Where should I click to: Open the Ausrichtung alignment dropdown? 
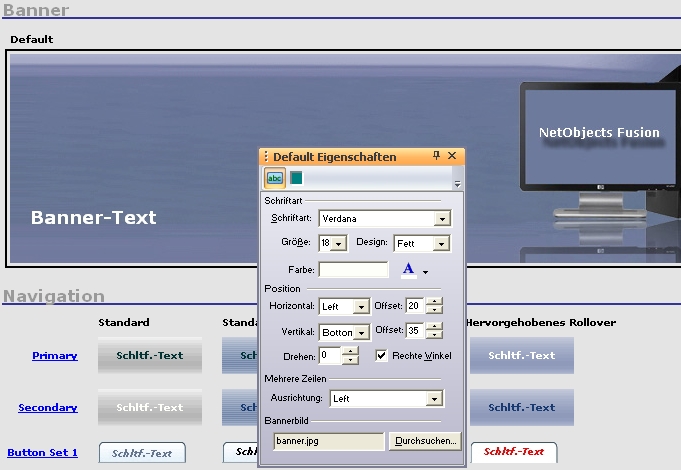[x=433, y=399]
